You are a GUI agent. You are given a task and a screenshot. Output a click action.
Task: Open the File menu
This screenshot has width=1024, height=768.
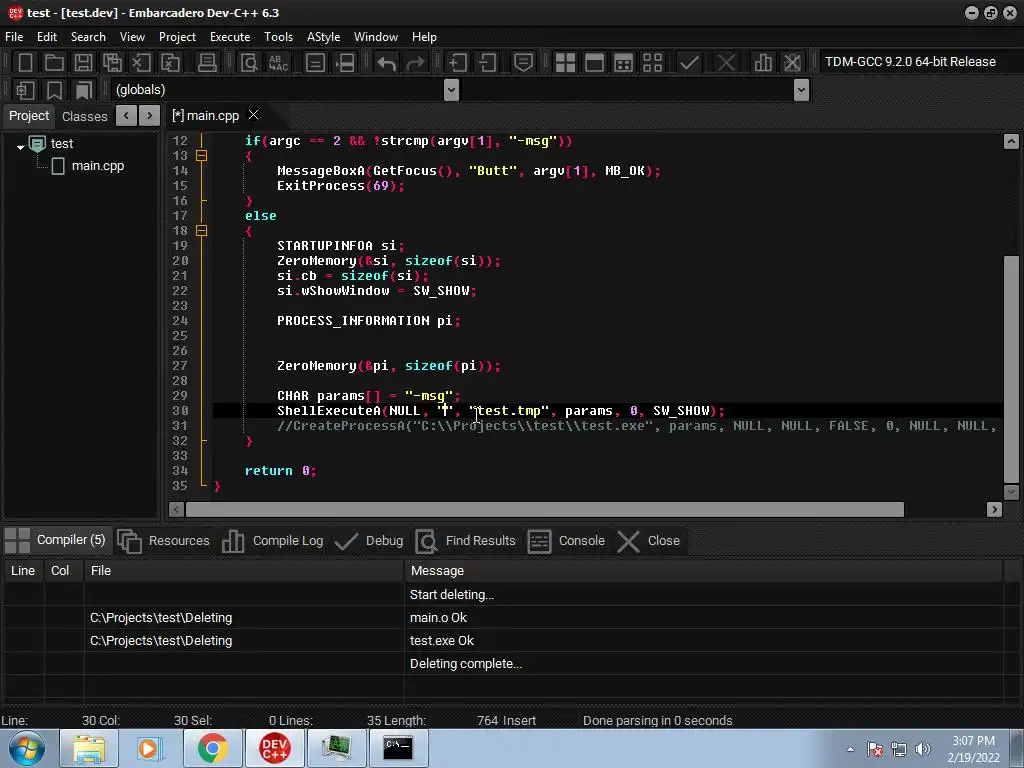pyautogui.click(x=14, y=37)
